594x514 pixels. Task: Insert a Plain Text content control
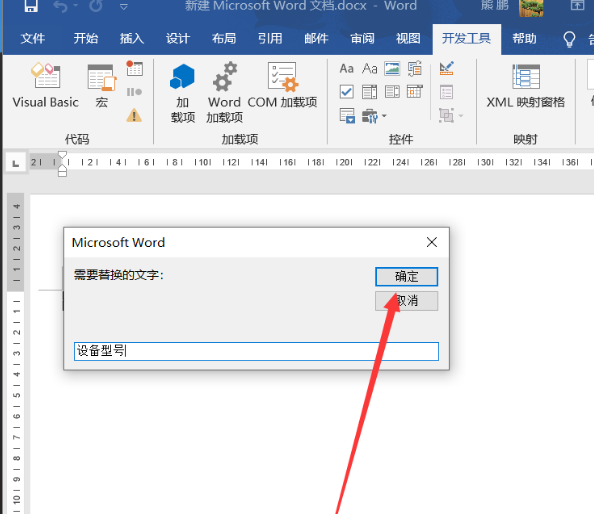point(369,69)
